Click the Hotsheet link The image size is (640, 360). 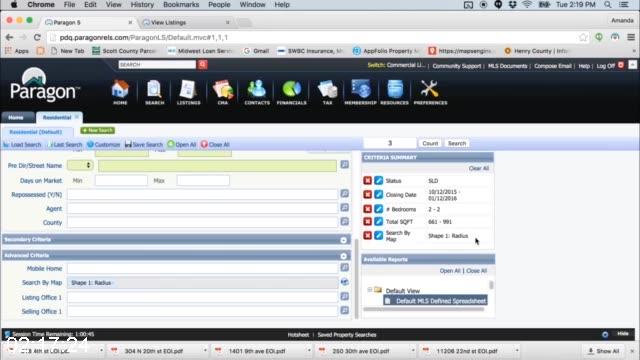point(298,335)
